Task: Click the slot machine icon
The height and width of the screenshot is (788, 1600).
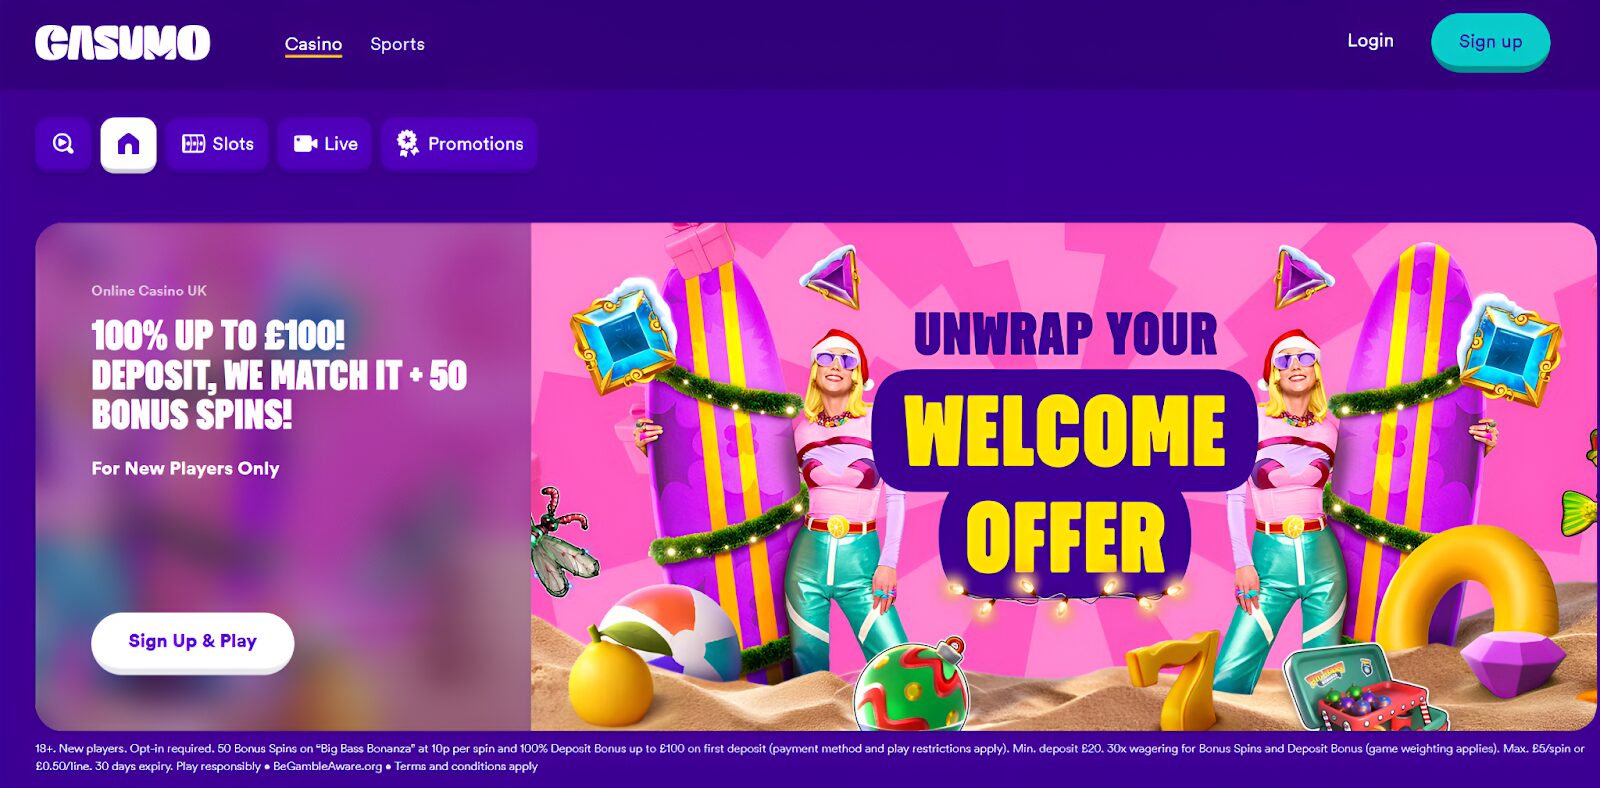Action: point(193,144)
